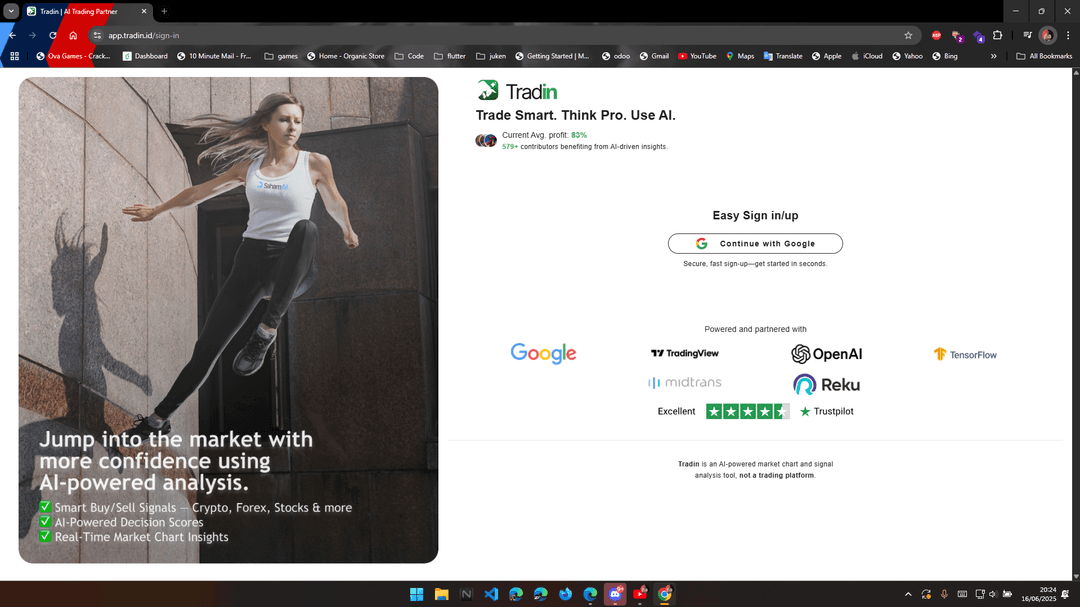The height and width of the screenshot is (607, 1080).
Task: Open the apps grid in bookmarks bar
Action: tap(14, 56)
